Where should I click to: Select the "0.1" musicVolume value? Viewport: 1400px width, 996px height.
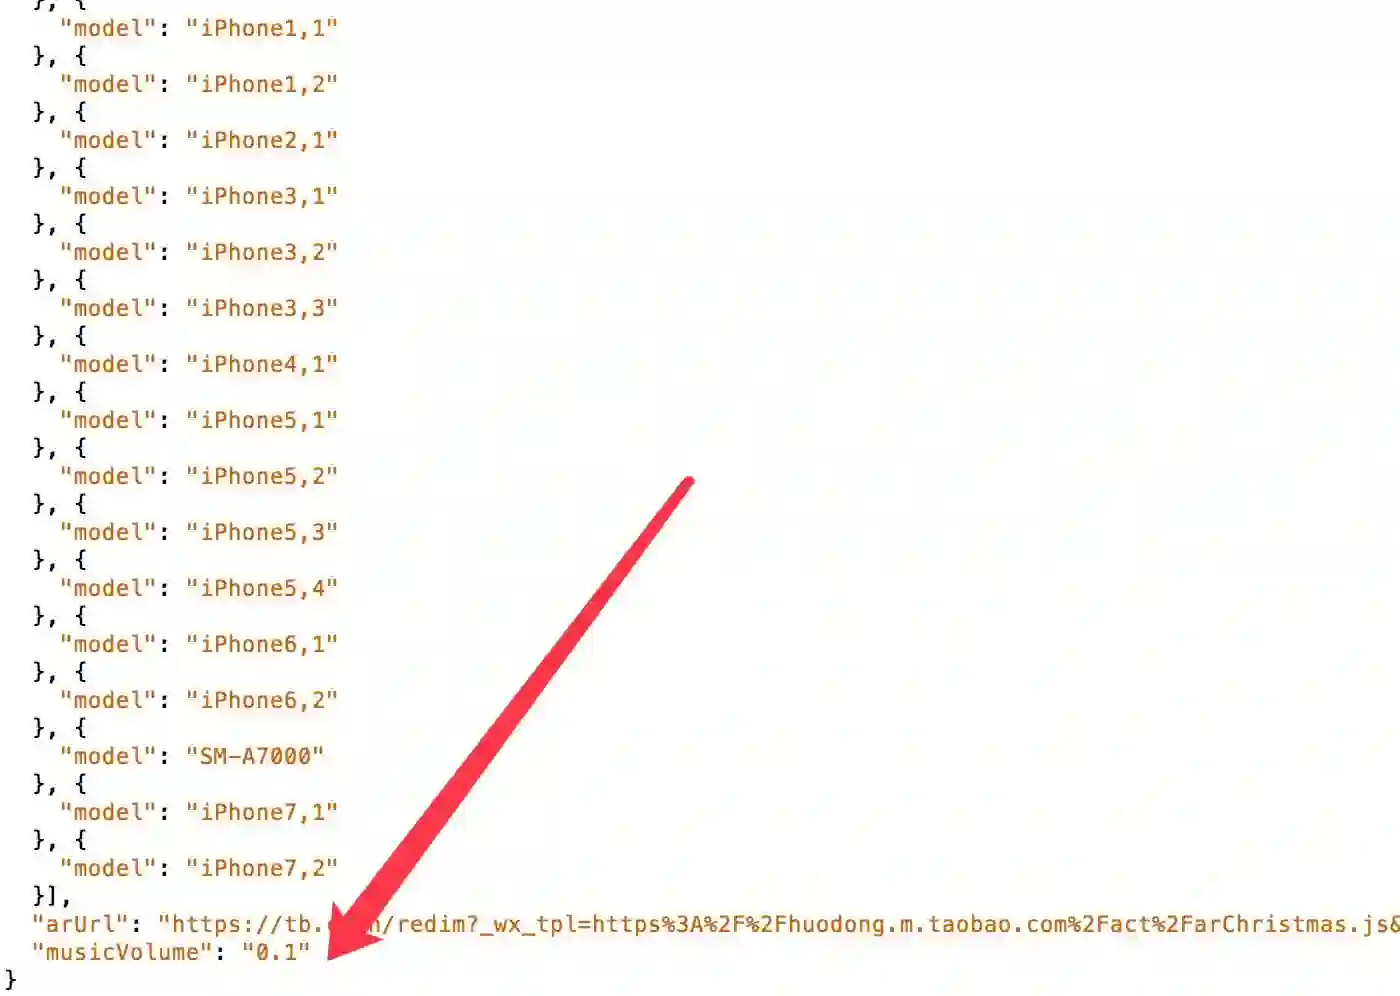[276, 952]
